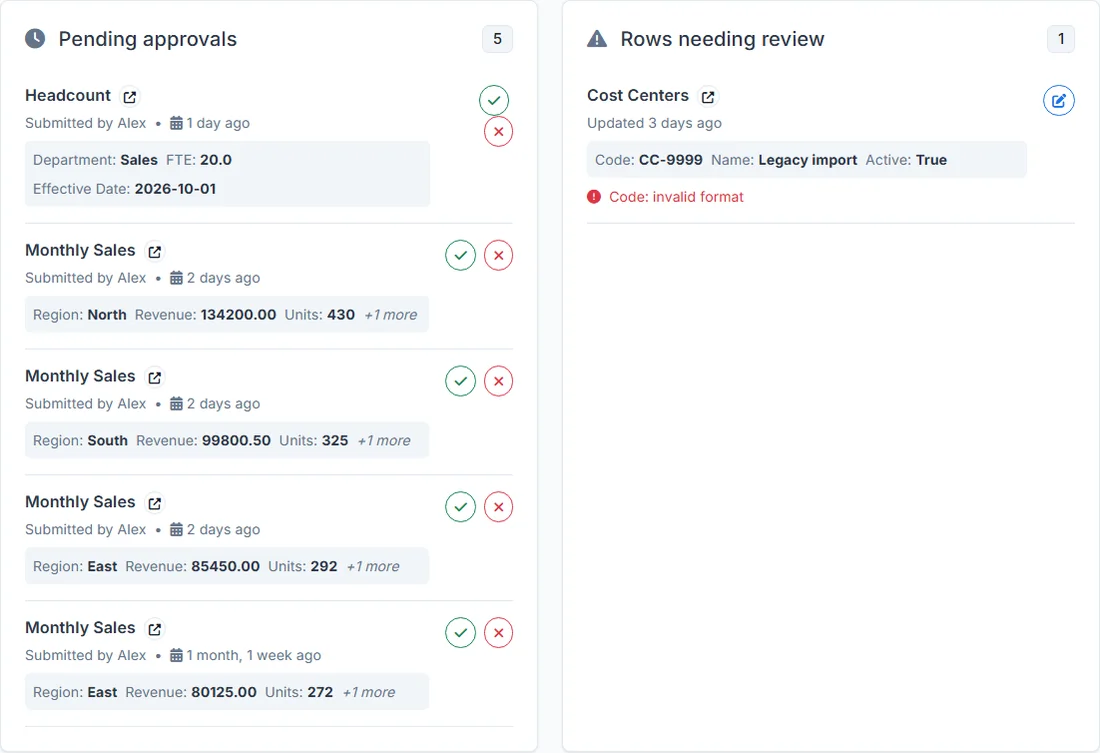Select the code value 'CC-9999'

(671, 160)
